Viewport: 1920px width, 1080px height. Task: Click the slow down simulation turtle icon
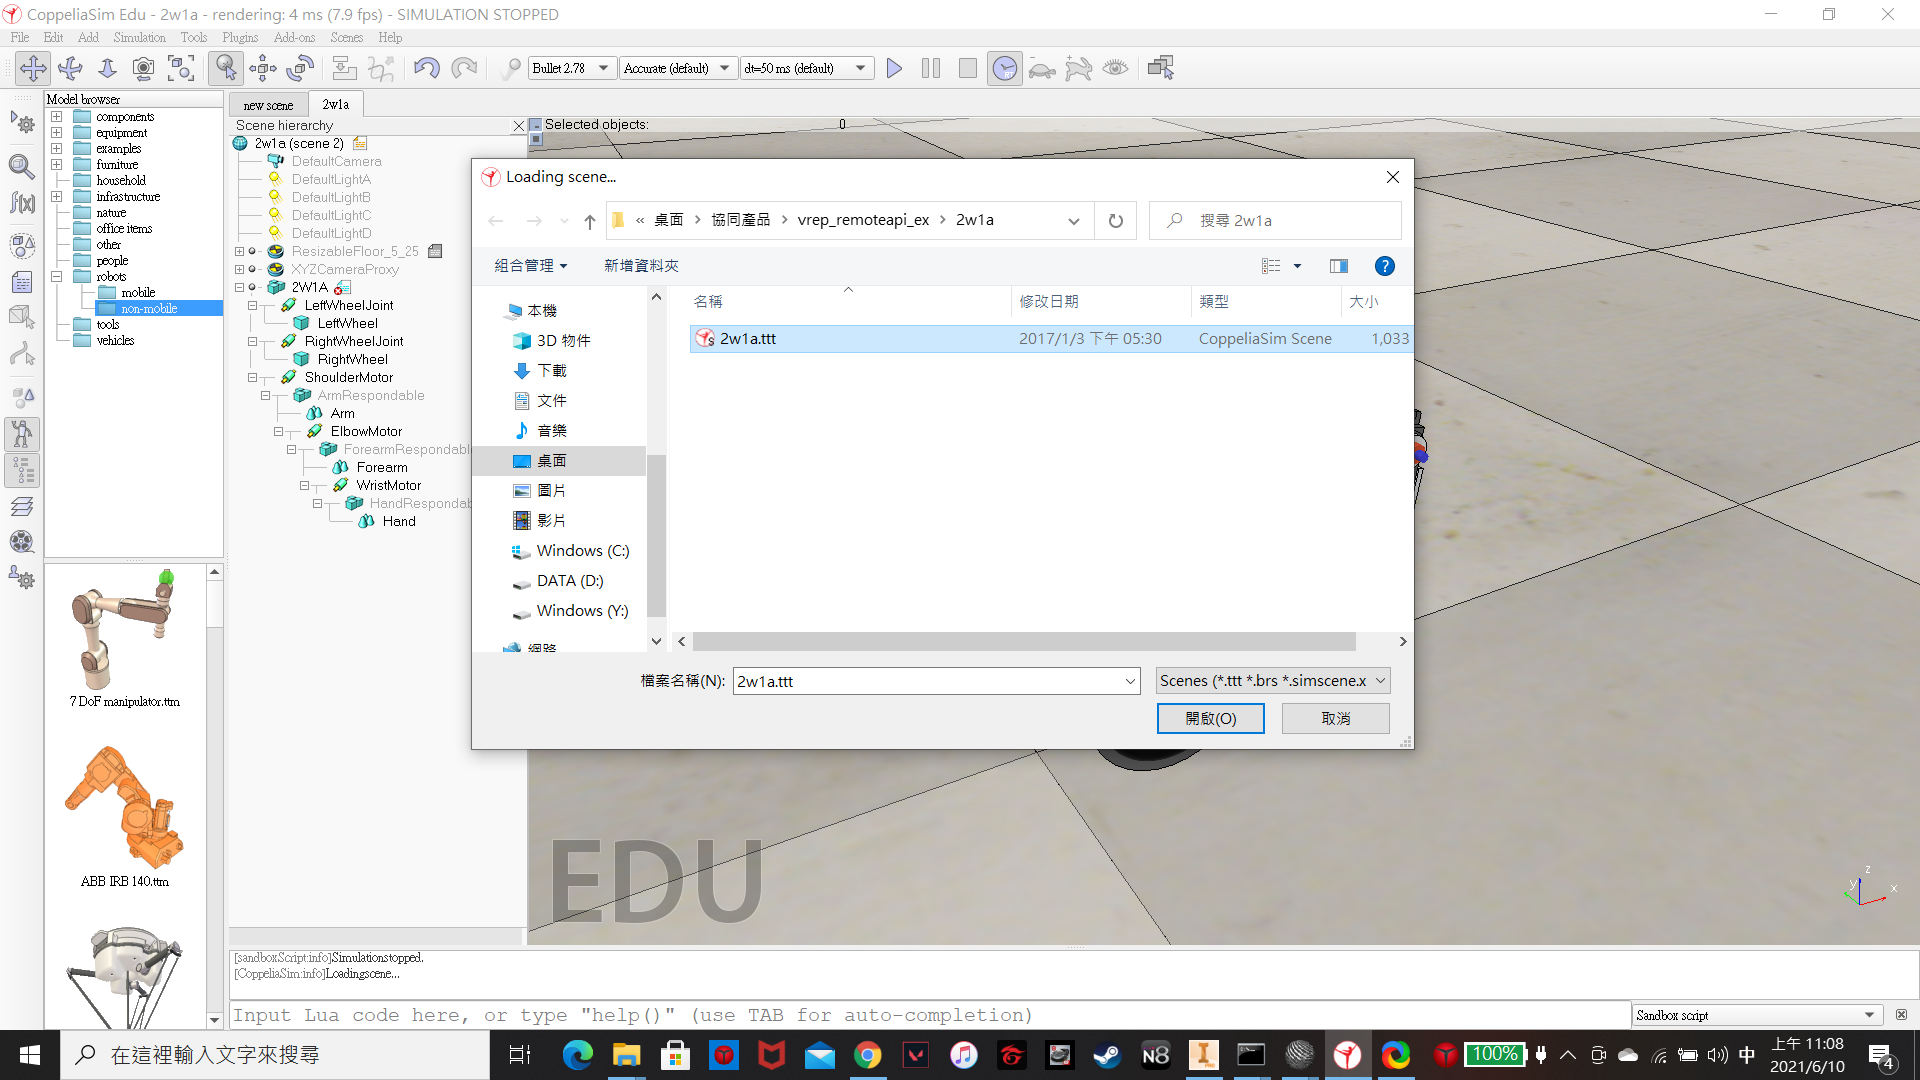tap(1042, 68)
